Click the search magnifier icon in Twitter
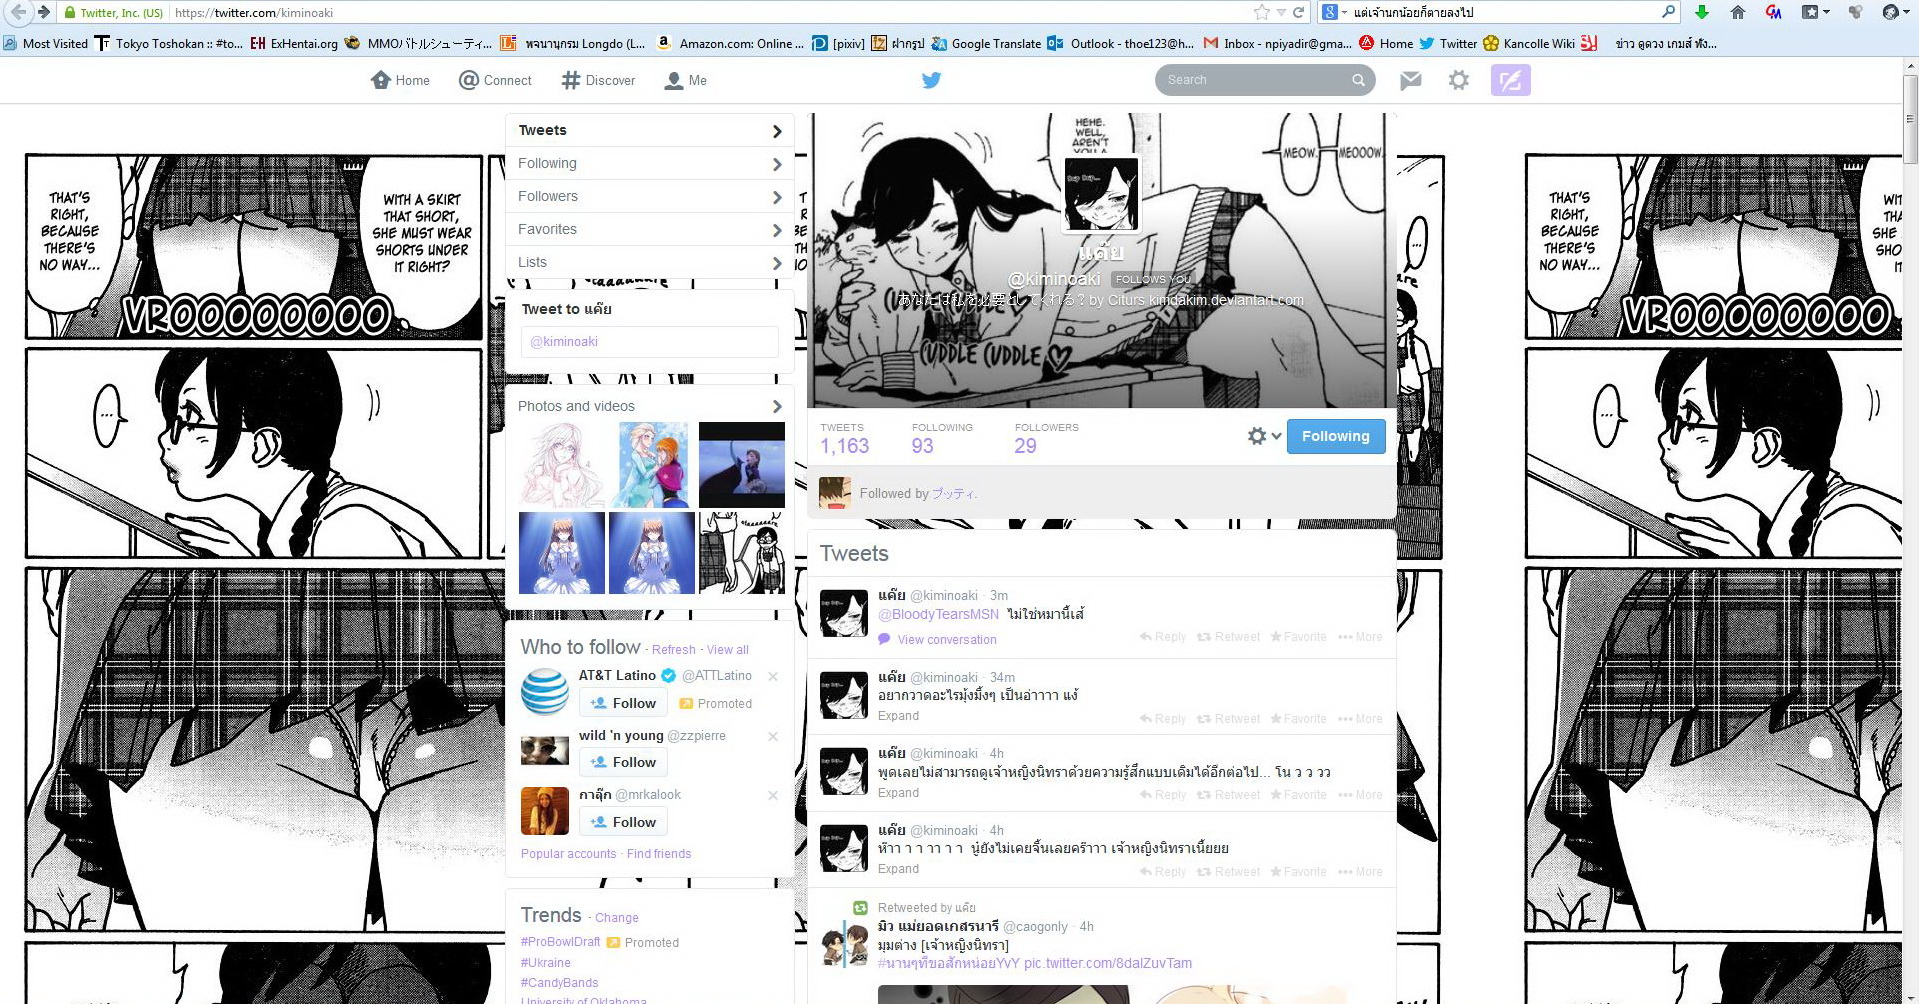The height and width of the screenshot is (1004, 1919). point(1358,80)
